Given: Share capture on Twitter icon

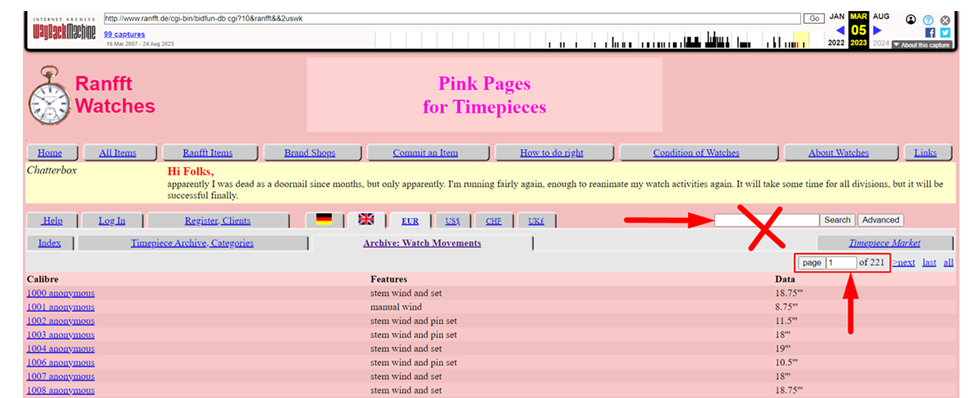Looking at the screenshot, I should (945, 32).
